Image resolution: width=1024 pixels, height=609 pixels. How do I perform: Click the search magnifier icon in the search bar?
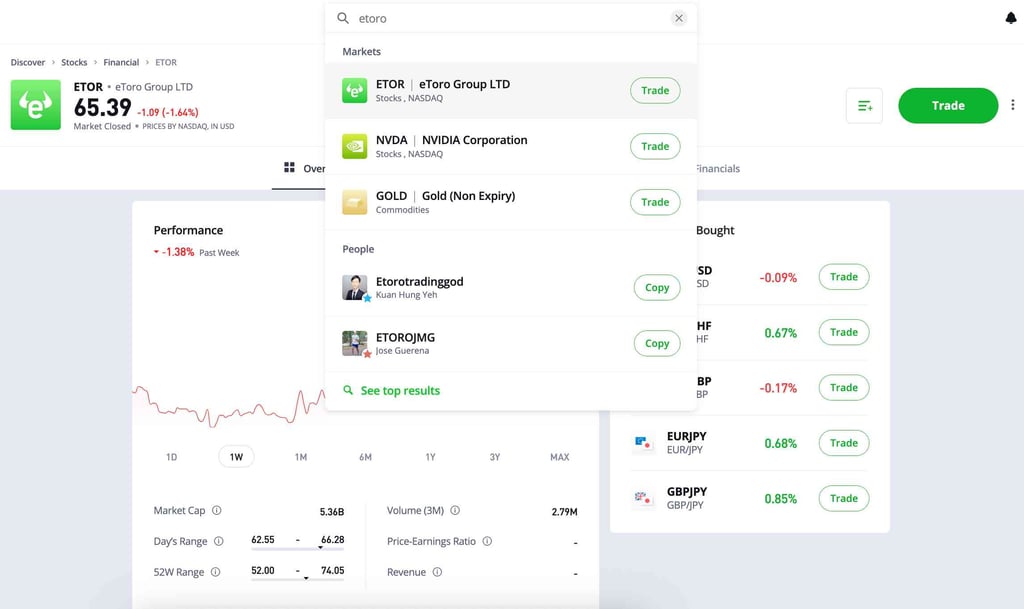(341, 17)
